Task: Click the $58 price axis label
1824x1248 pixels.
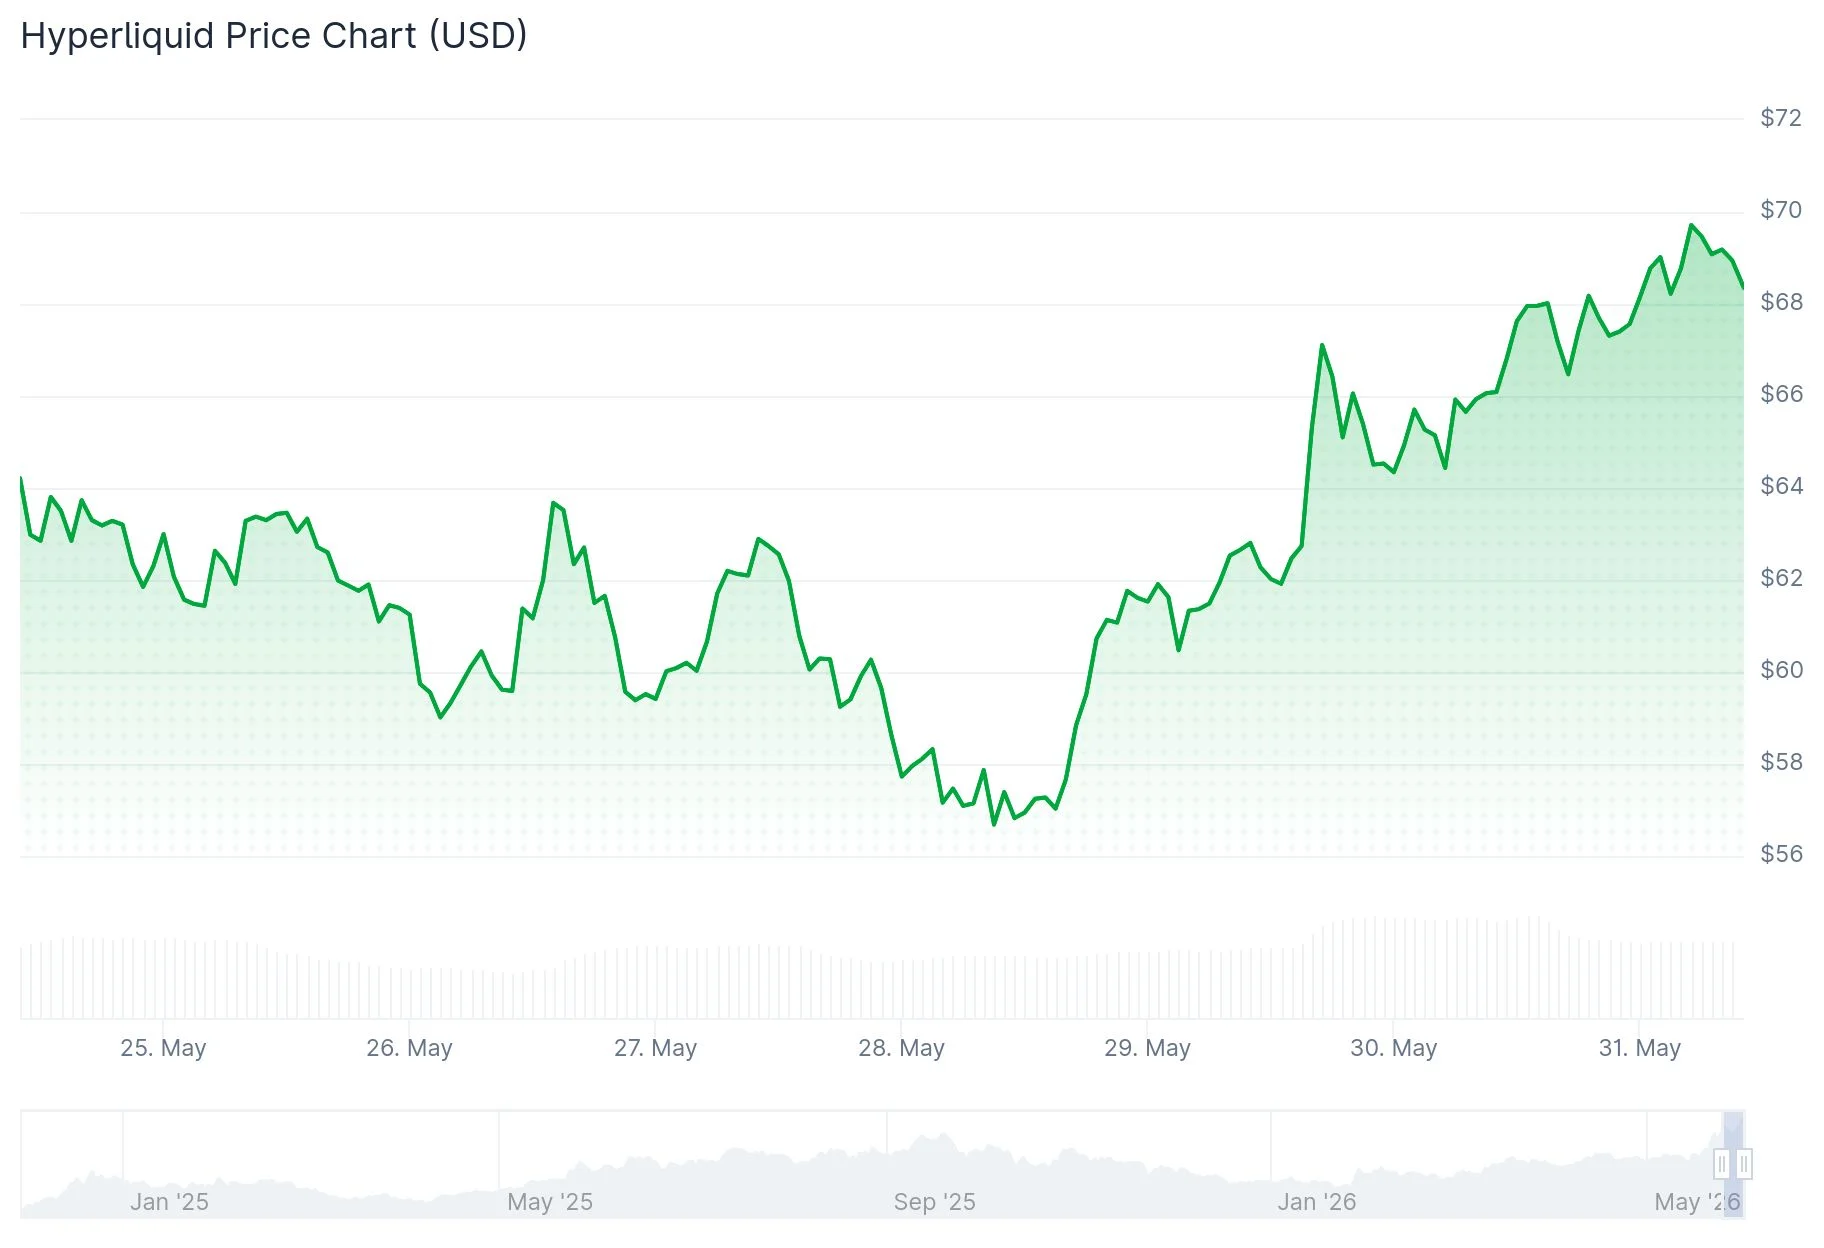Action: click(1781, 762)
